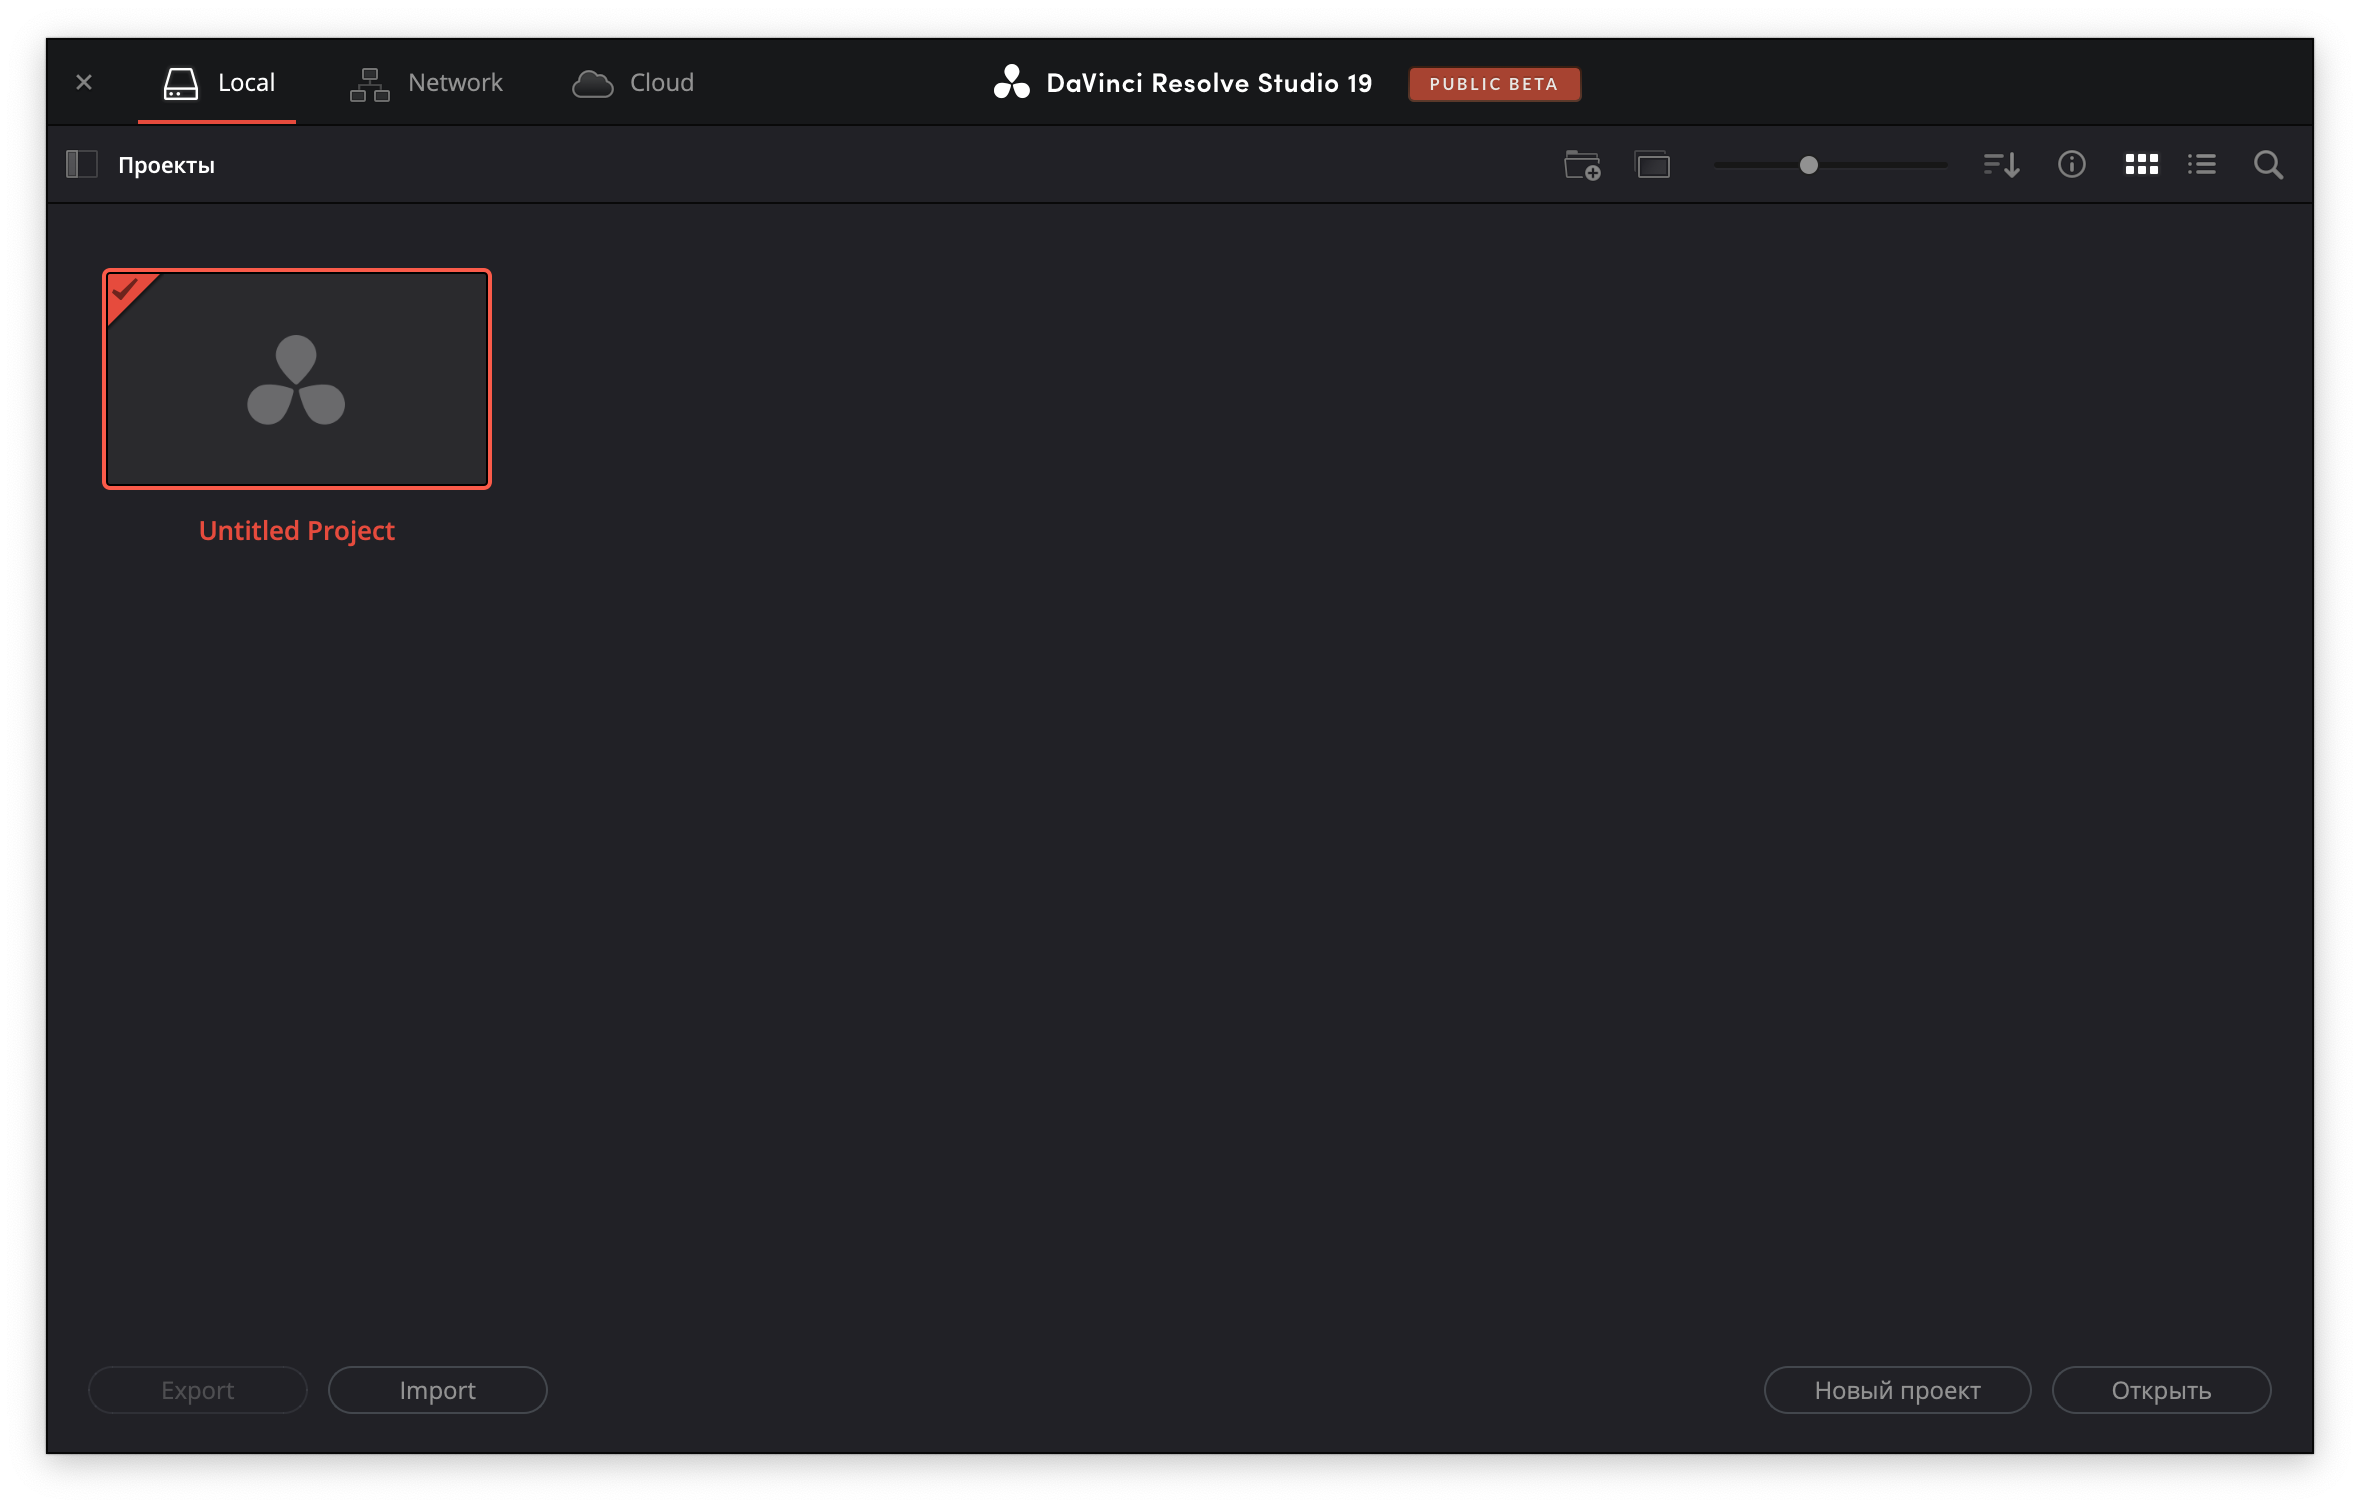Switch to the Network tab
Screen dimensions: 2360x1508
point(455,83)
